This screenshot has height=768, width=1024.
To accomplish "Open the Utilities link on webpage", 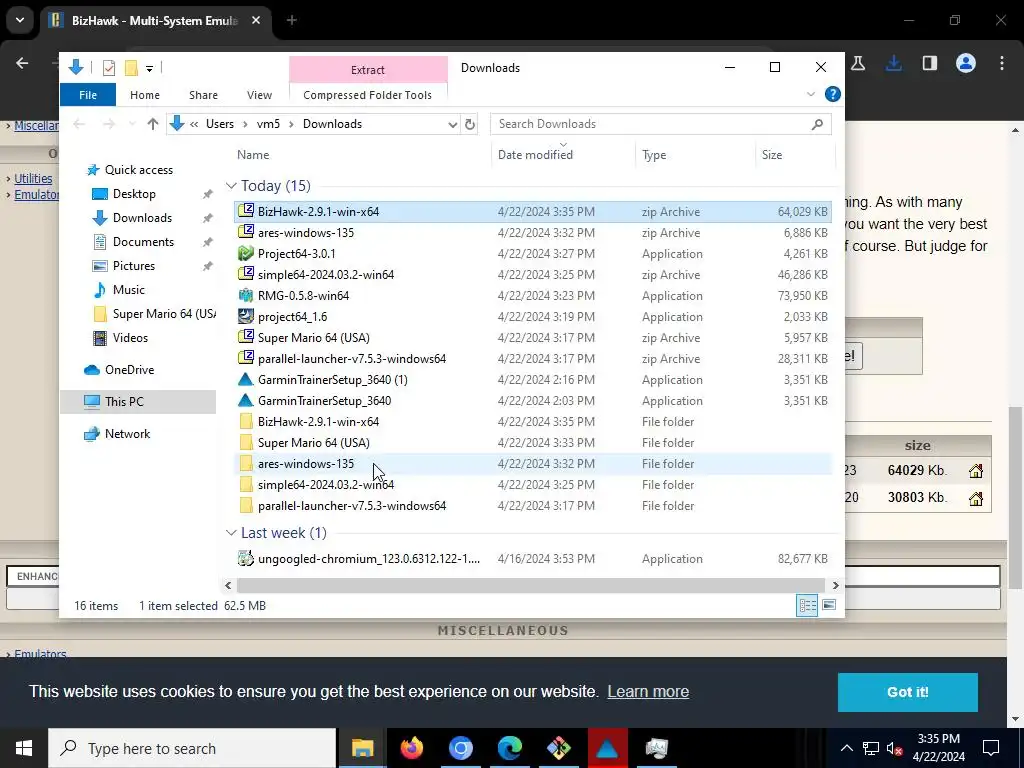I will [x=33, y=178].
